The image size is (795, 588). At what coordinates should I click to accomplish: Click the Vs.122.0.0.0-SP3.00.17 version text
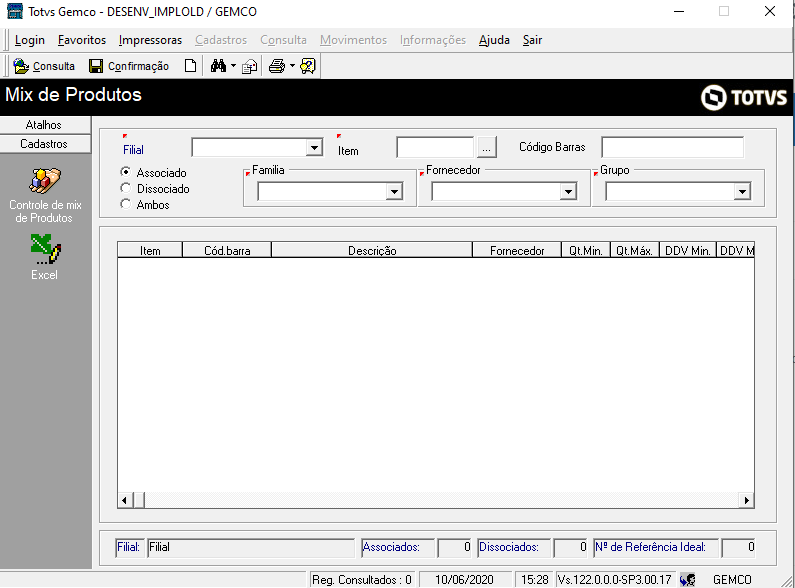[x=615, y=579]
